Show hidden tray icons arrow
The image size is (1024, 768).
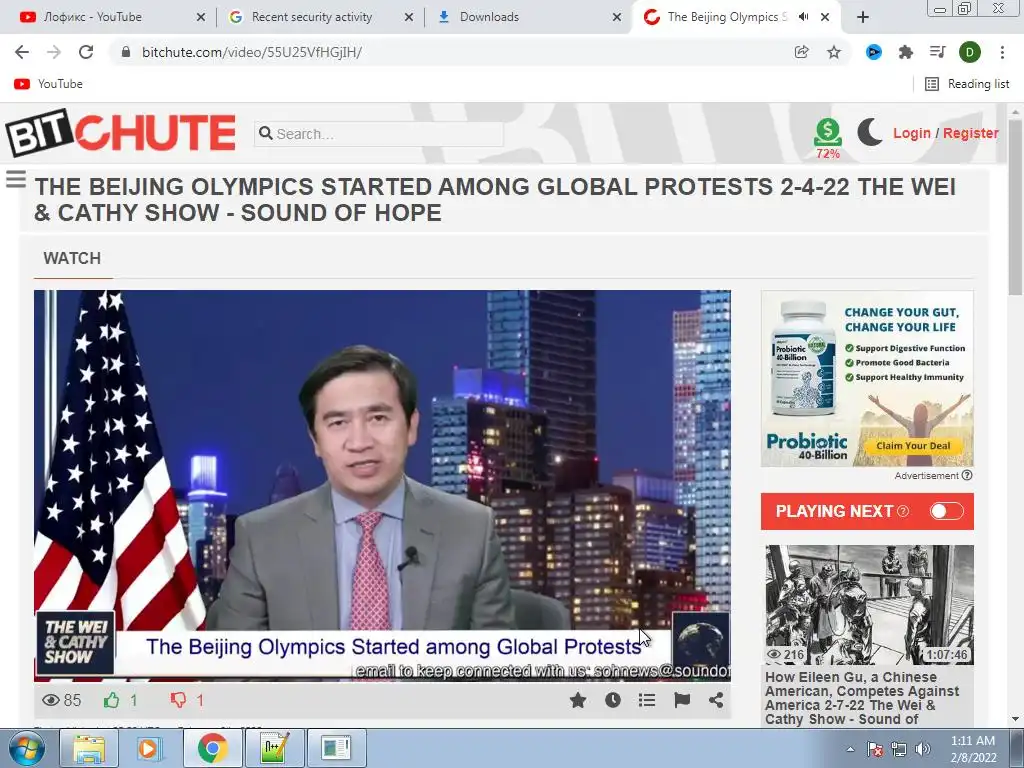click(x=850, y=749)
